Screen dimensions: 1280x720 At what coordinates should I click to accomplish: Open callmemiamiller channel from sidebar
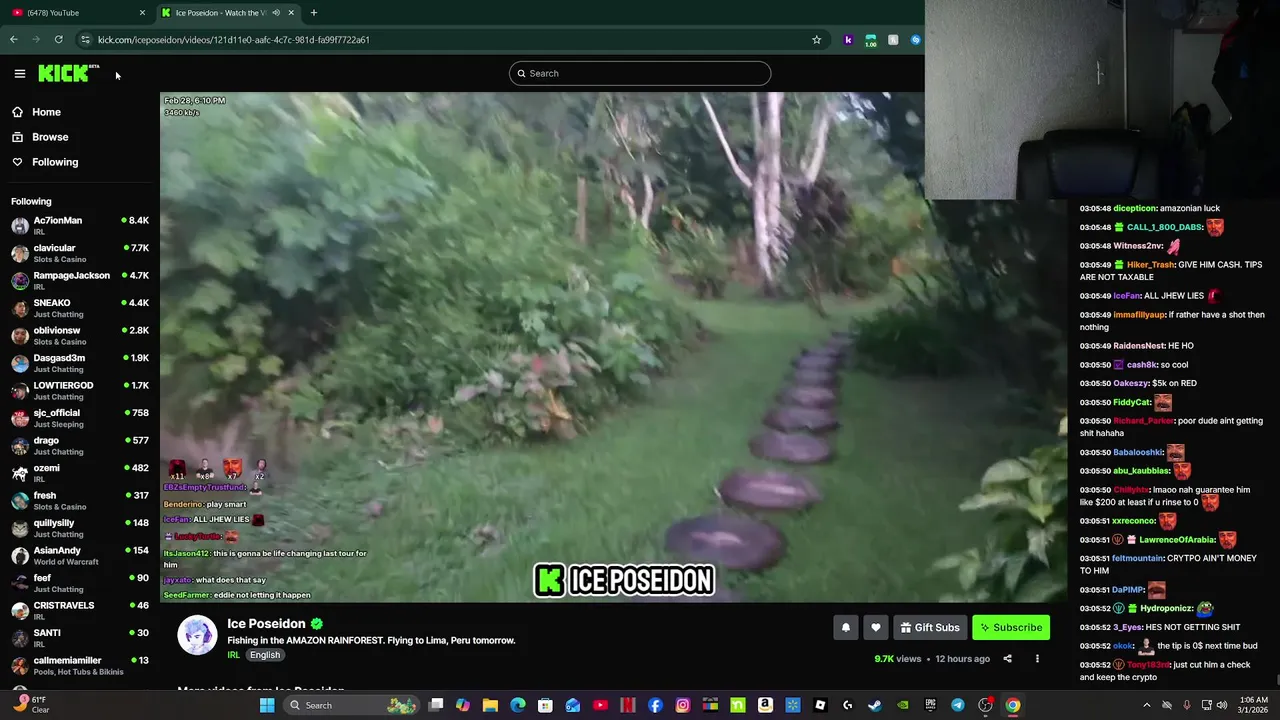(80, 665)
